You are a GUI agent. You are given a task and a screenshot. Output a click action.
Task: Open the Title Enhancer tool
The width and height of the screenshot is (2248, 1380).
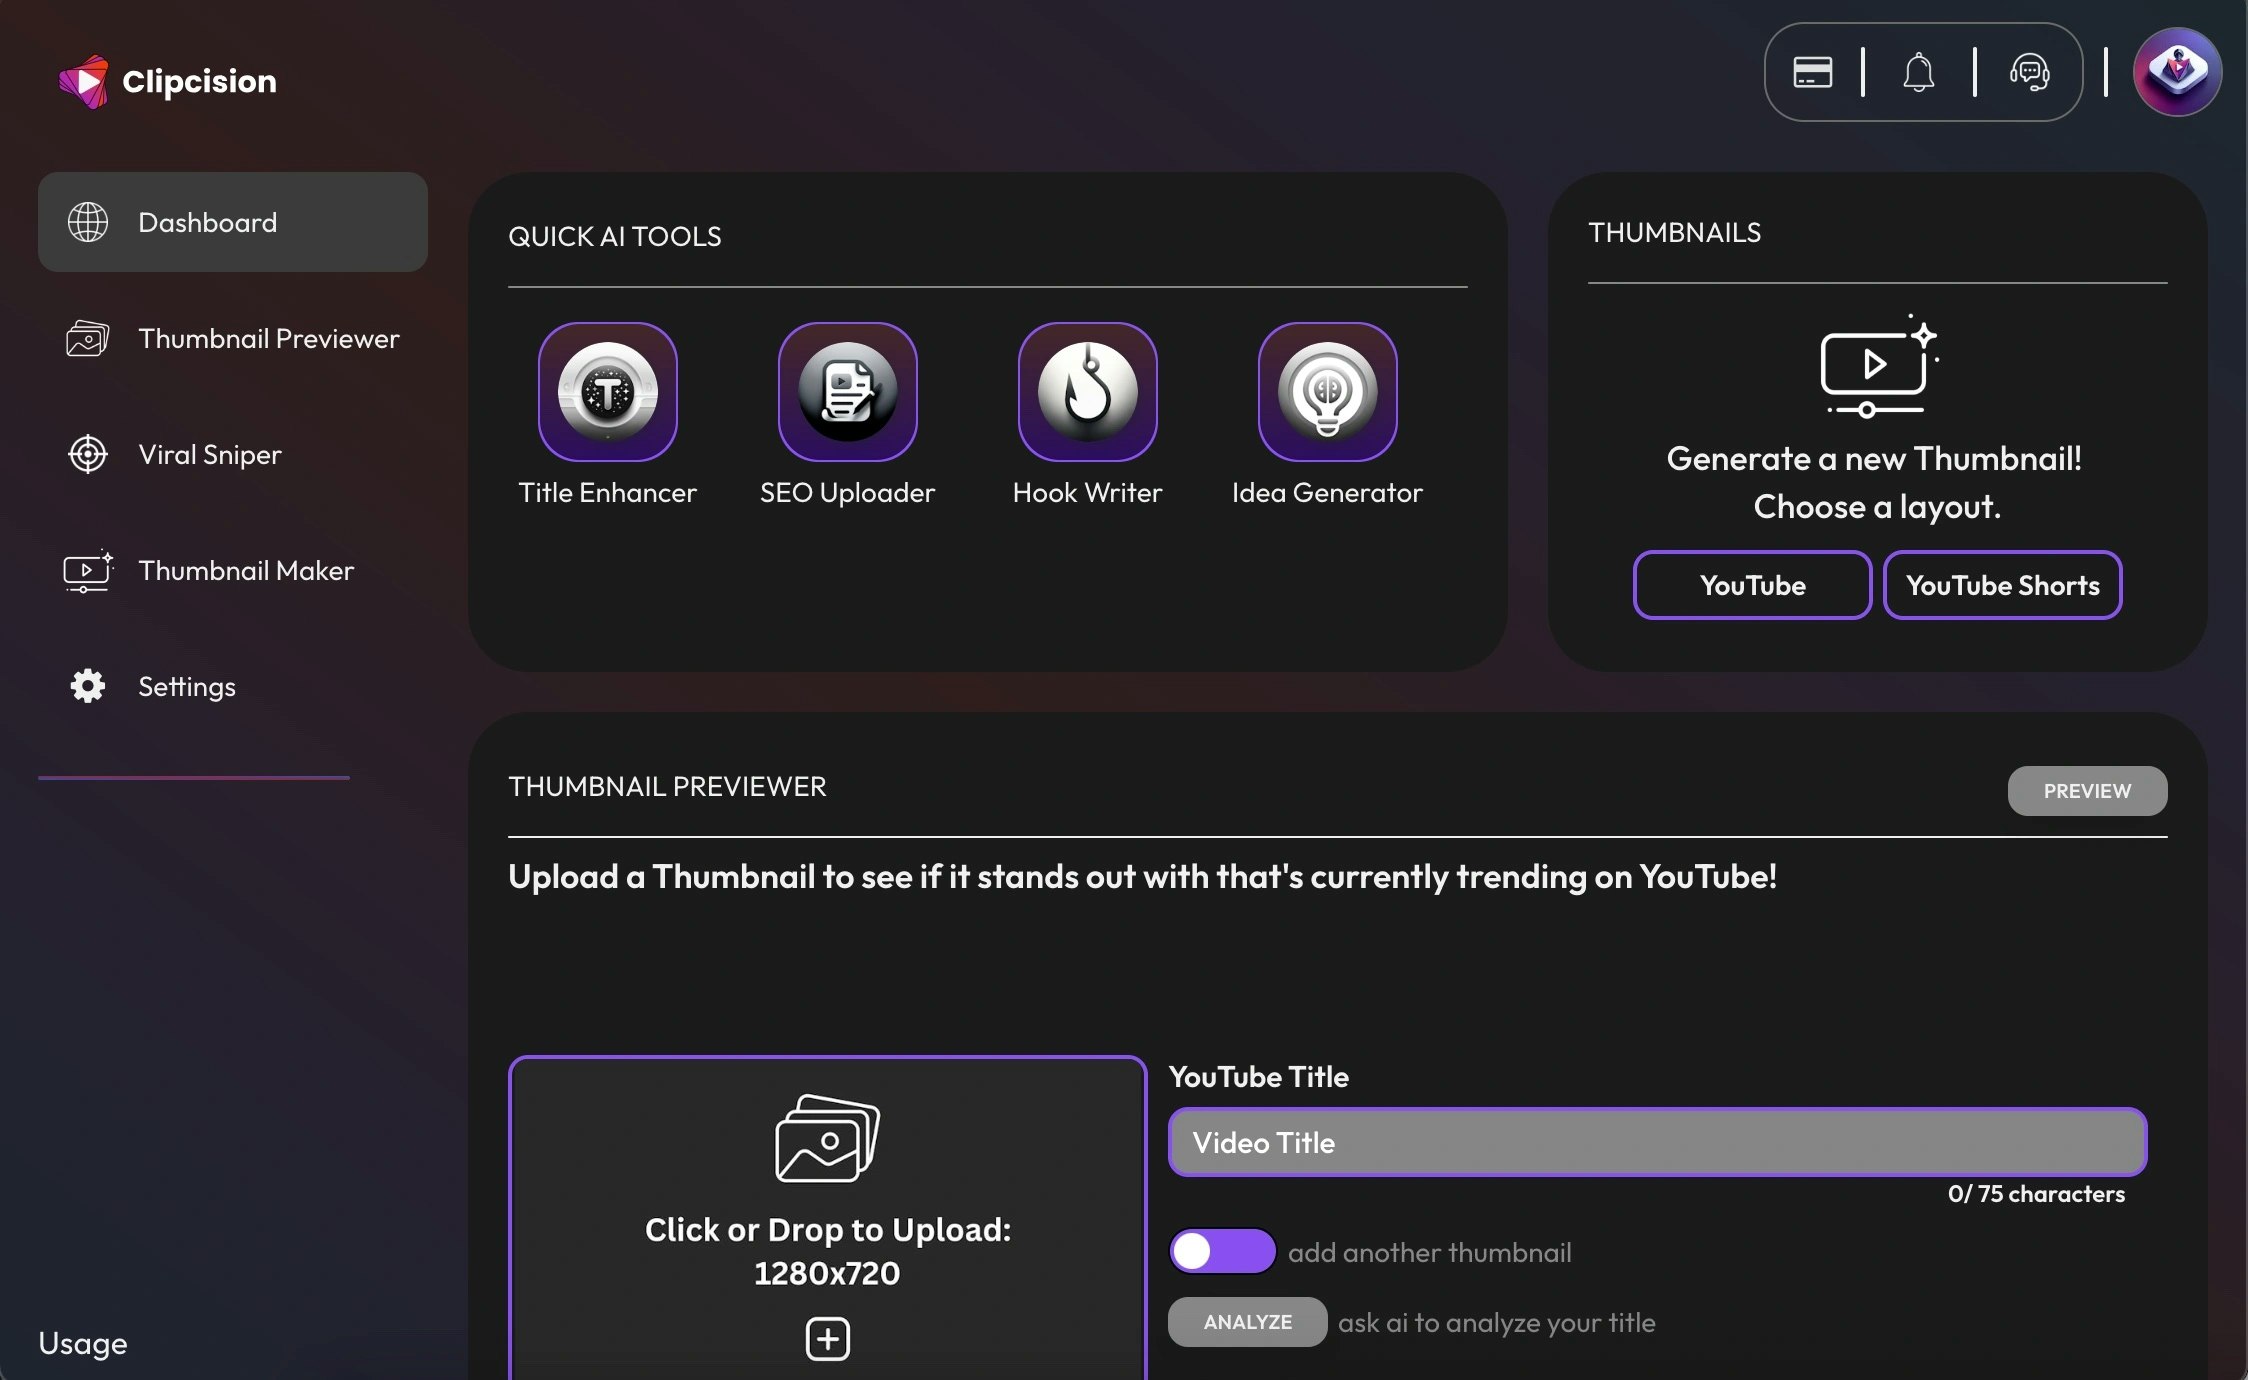point(607,392)
